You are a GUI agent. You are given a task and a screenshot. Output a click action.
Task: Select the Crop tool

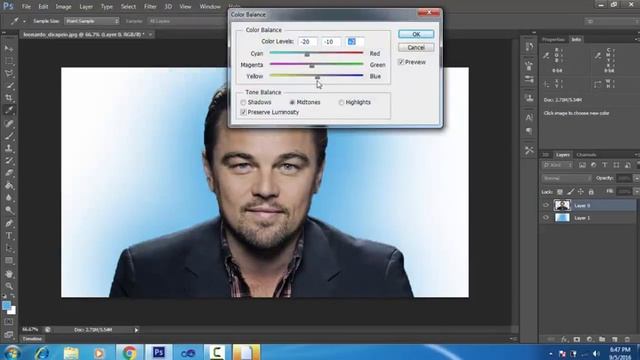(9, 98)
